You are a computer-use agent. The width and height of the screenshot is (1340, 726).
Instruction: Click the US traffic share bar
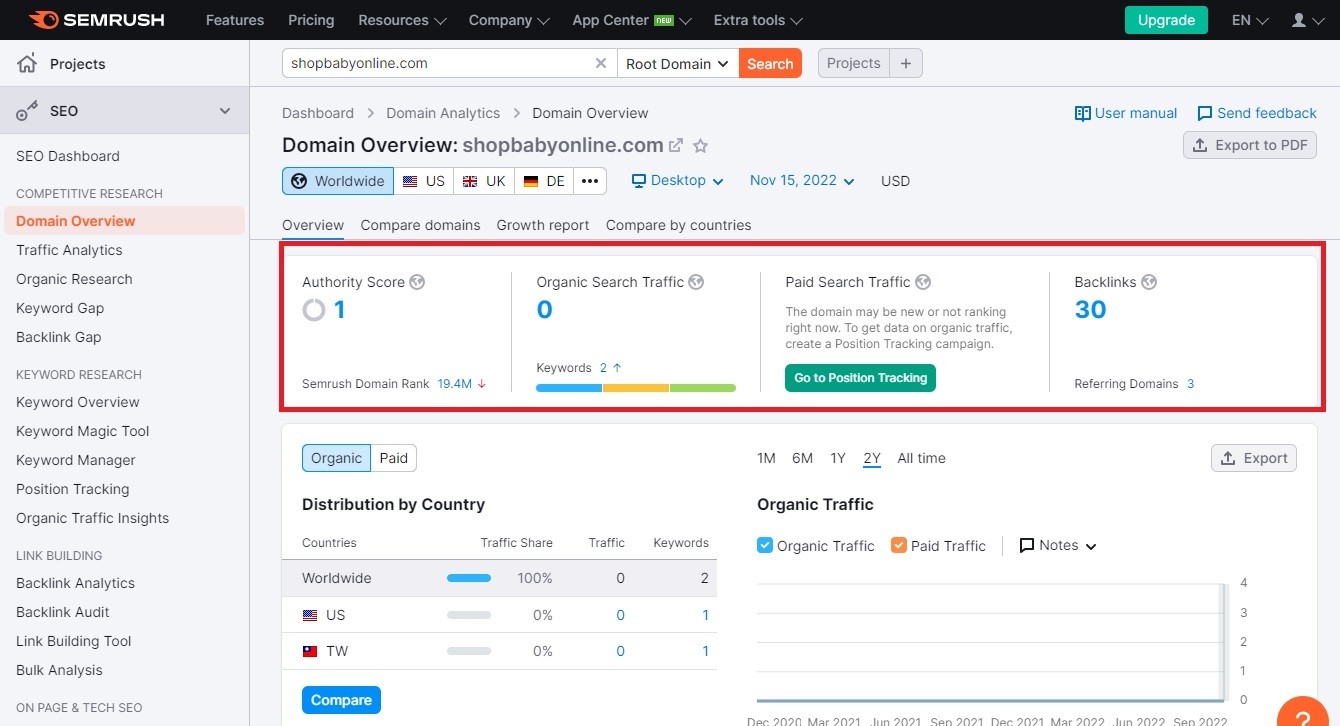coord(469,615)
